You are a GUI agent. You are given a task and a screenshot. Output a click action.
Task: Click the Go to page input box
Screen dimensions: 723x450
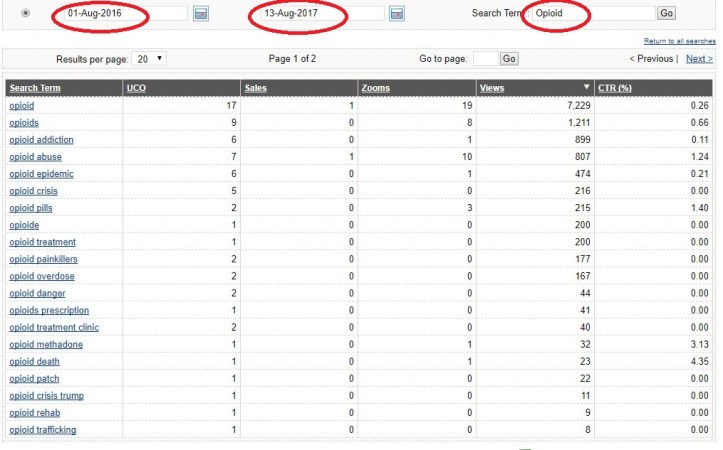pyautogui.click(x=484, y=59)
